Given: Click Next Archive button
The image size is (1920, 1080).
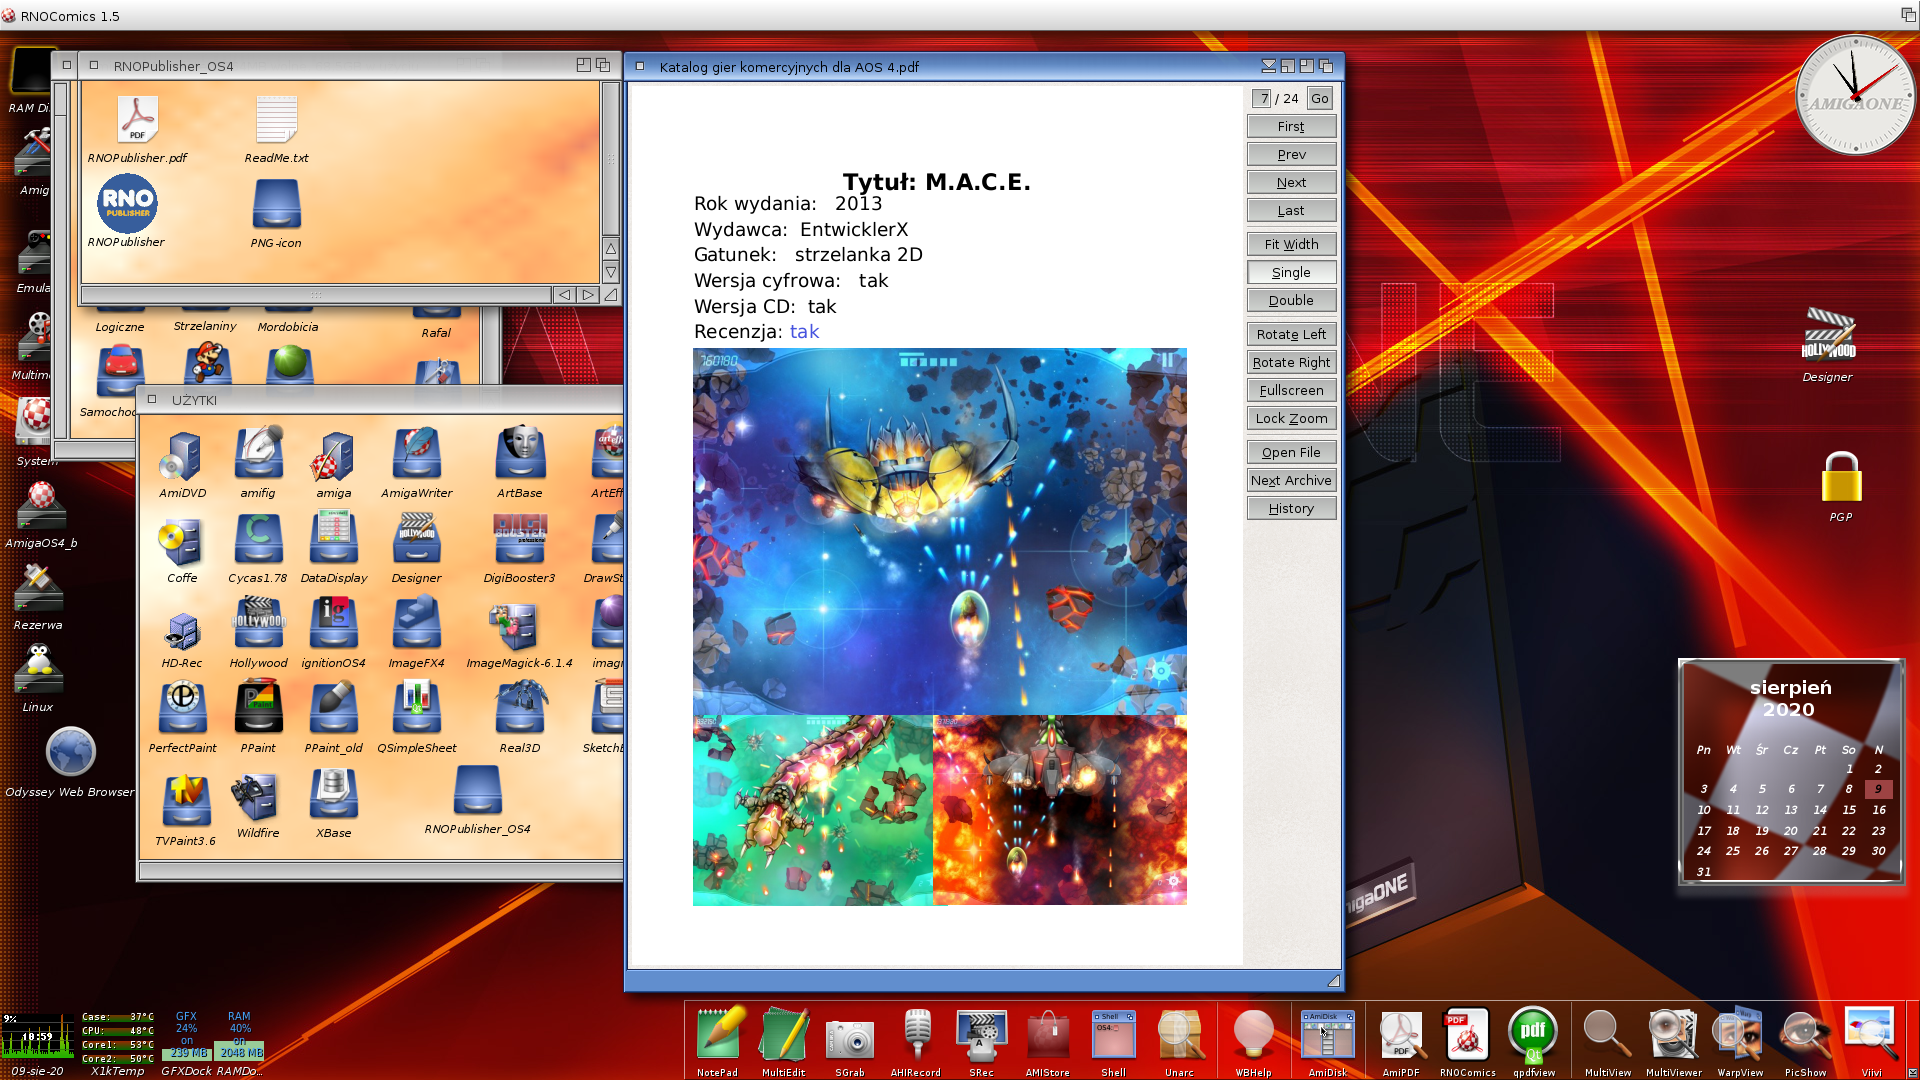Looking at the screenshot, I should 1291,481.
